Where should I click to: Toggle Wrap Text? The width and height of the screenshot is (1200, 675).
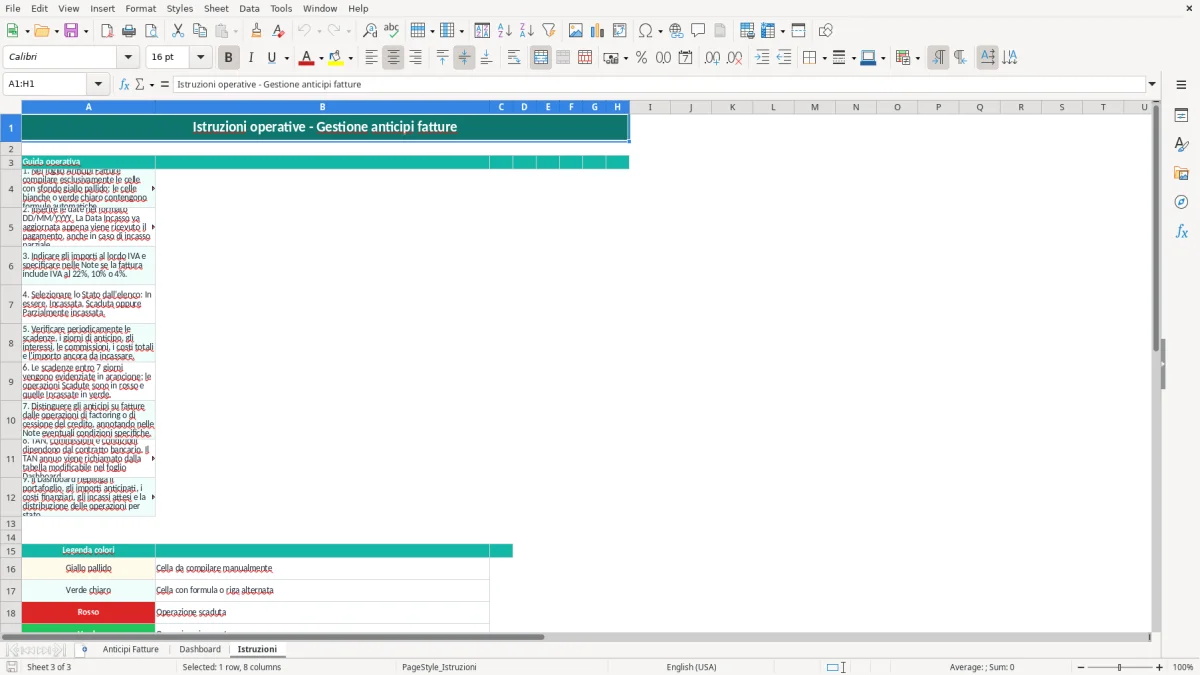tap(514, 58)
